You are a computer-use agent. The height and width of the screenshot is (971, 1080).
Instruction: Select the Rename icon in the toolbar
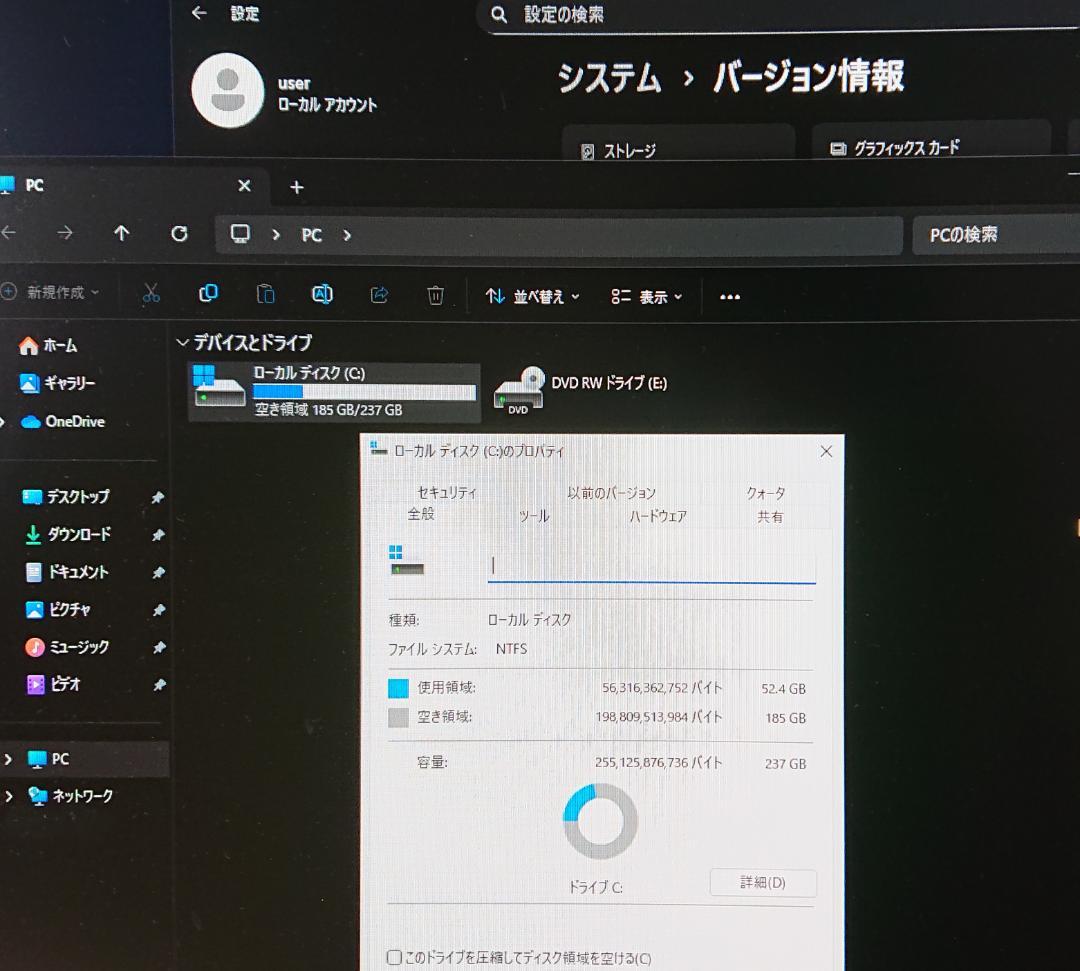322,294
